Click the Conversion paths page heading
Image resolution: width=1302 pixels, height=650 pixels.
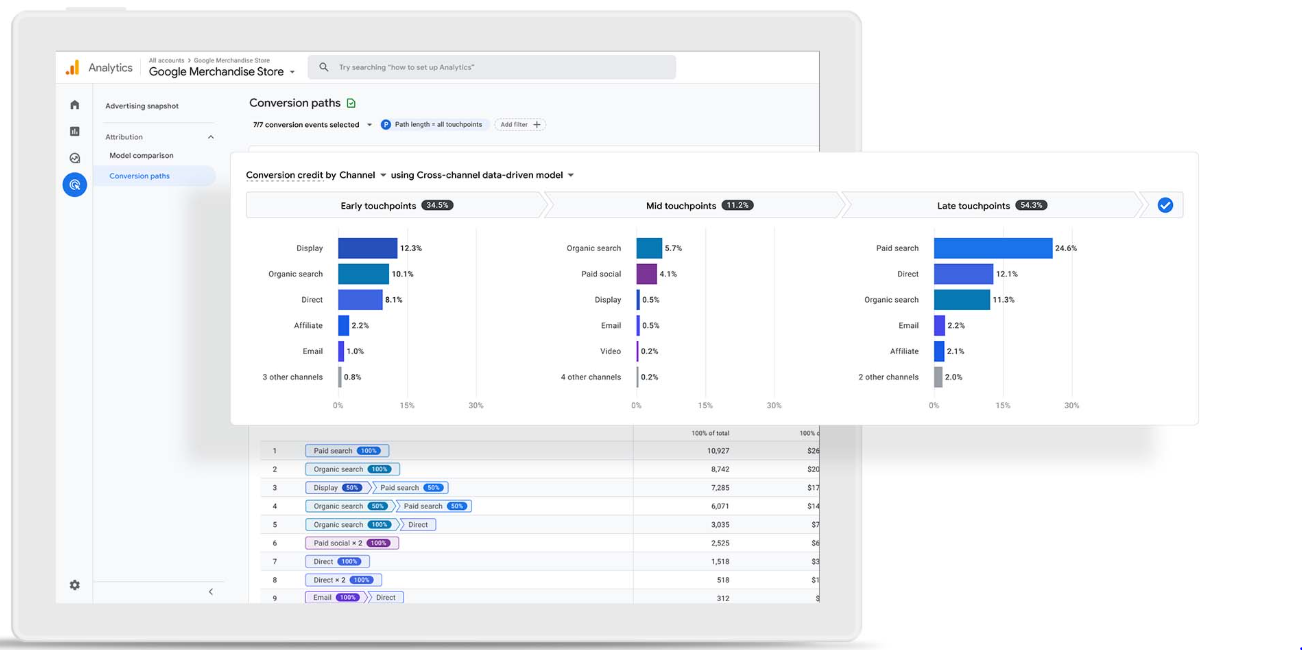click(295, 103)
